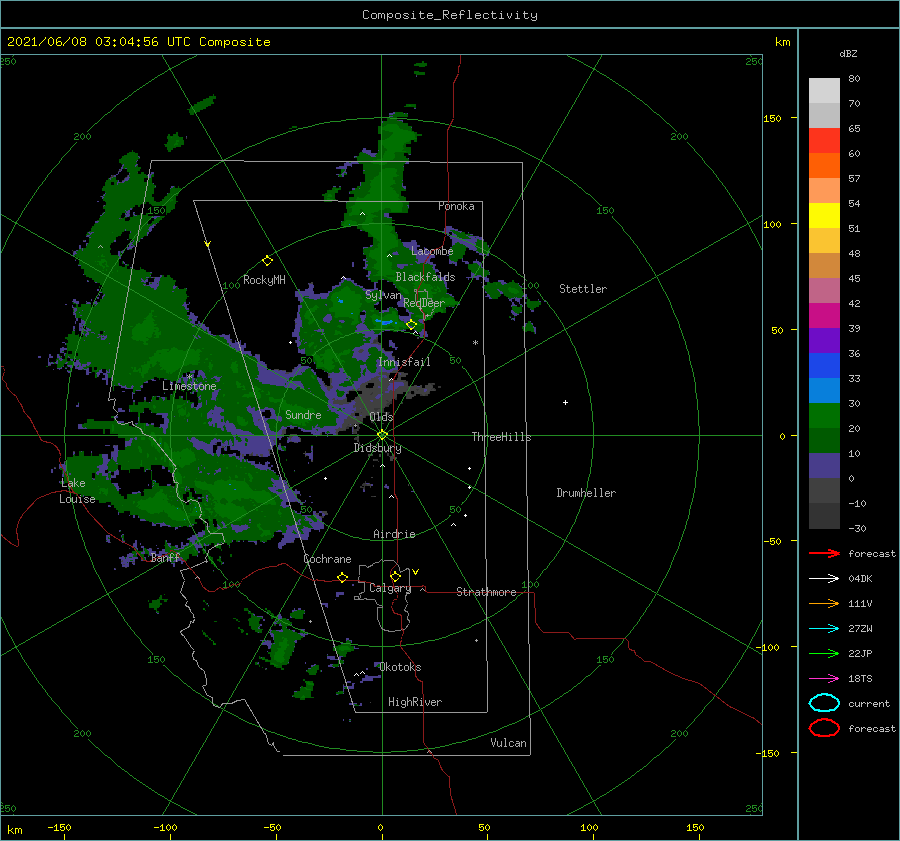The height and width of the screenshot is (841, 900).
Task: Click the white plus marker south of Stettler
Action: click(565, 402)
